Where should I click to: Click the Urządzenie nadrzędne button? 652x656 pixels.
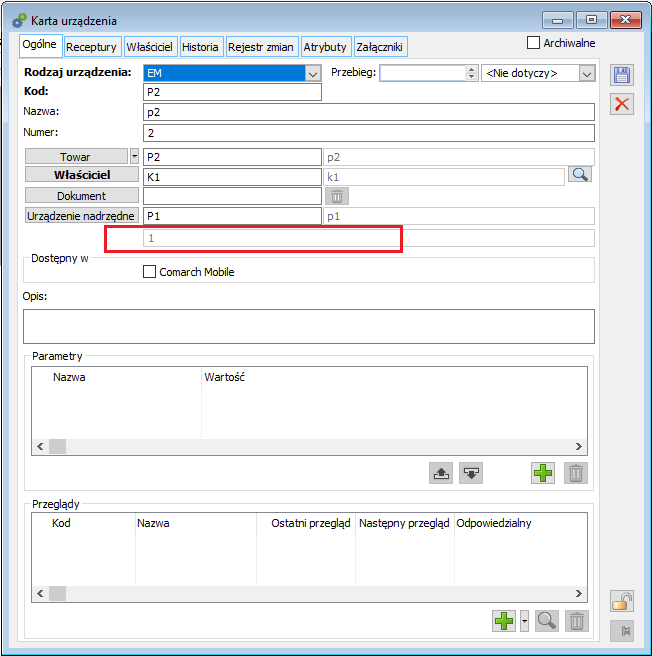click(x=82, y=215)
